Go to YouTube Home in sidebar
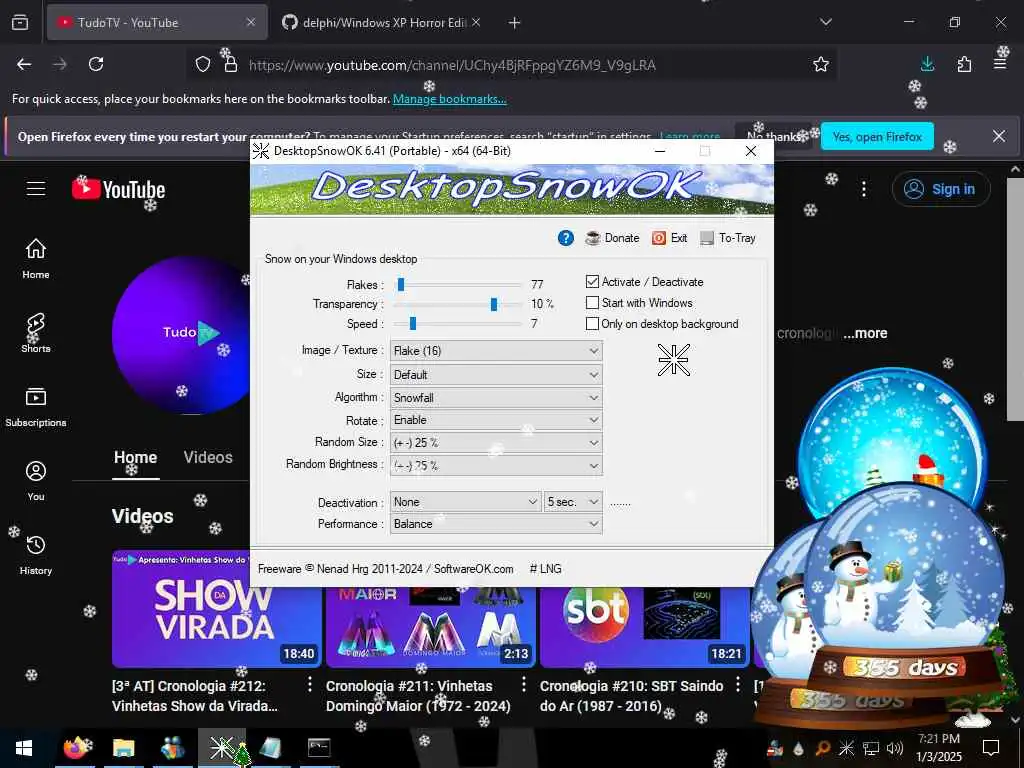This screenshot has width=1024, height=768. tap(36, 259)
